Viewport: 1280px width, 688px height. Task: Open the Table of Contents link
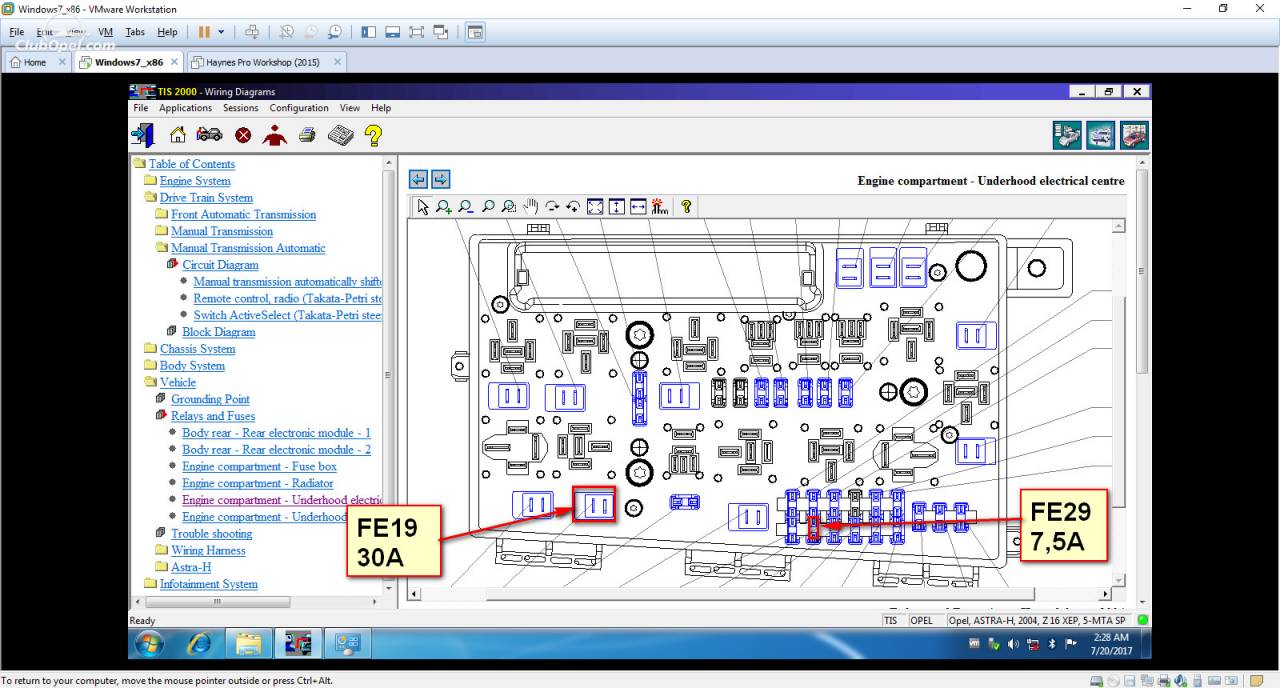(x=192, y=164)
